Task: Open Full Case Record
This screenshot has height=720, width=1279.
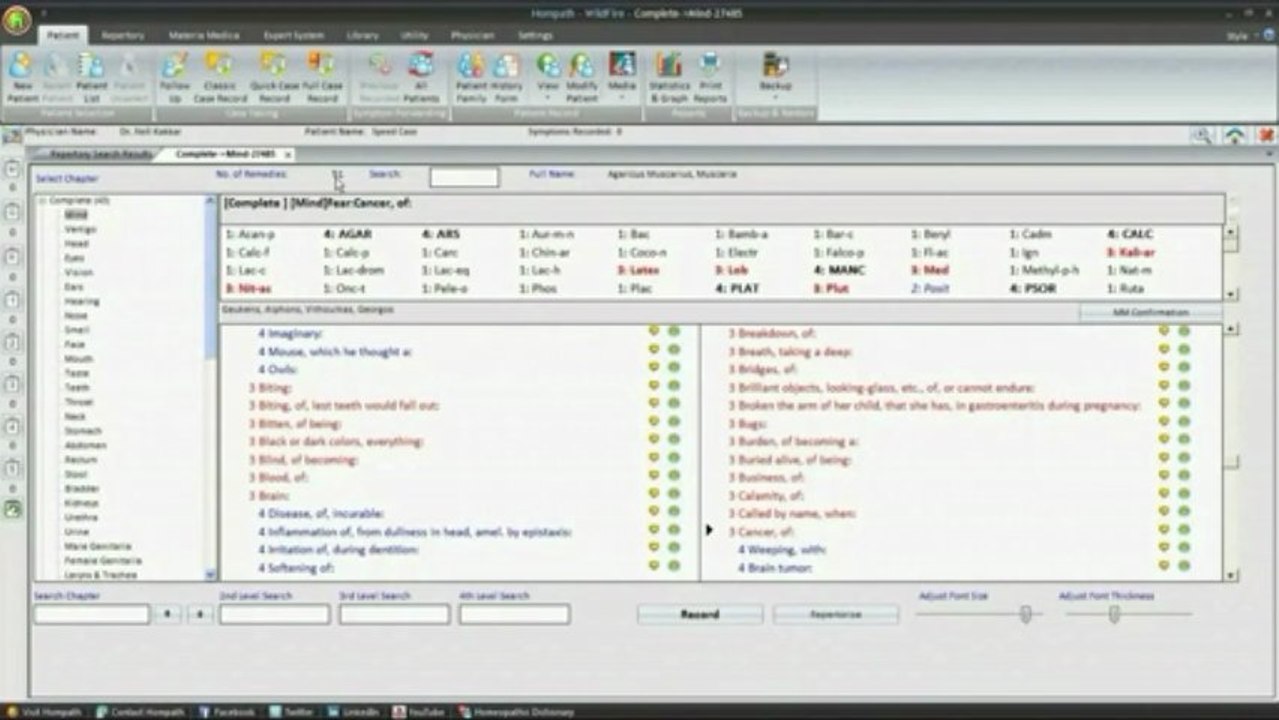Action: 322,77
